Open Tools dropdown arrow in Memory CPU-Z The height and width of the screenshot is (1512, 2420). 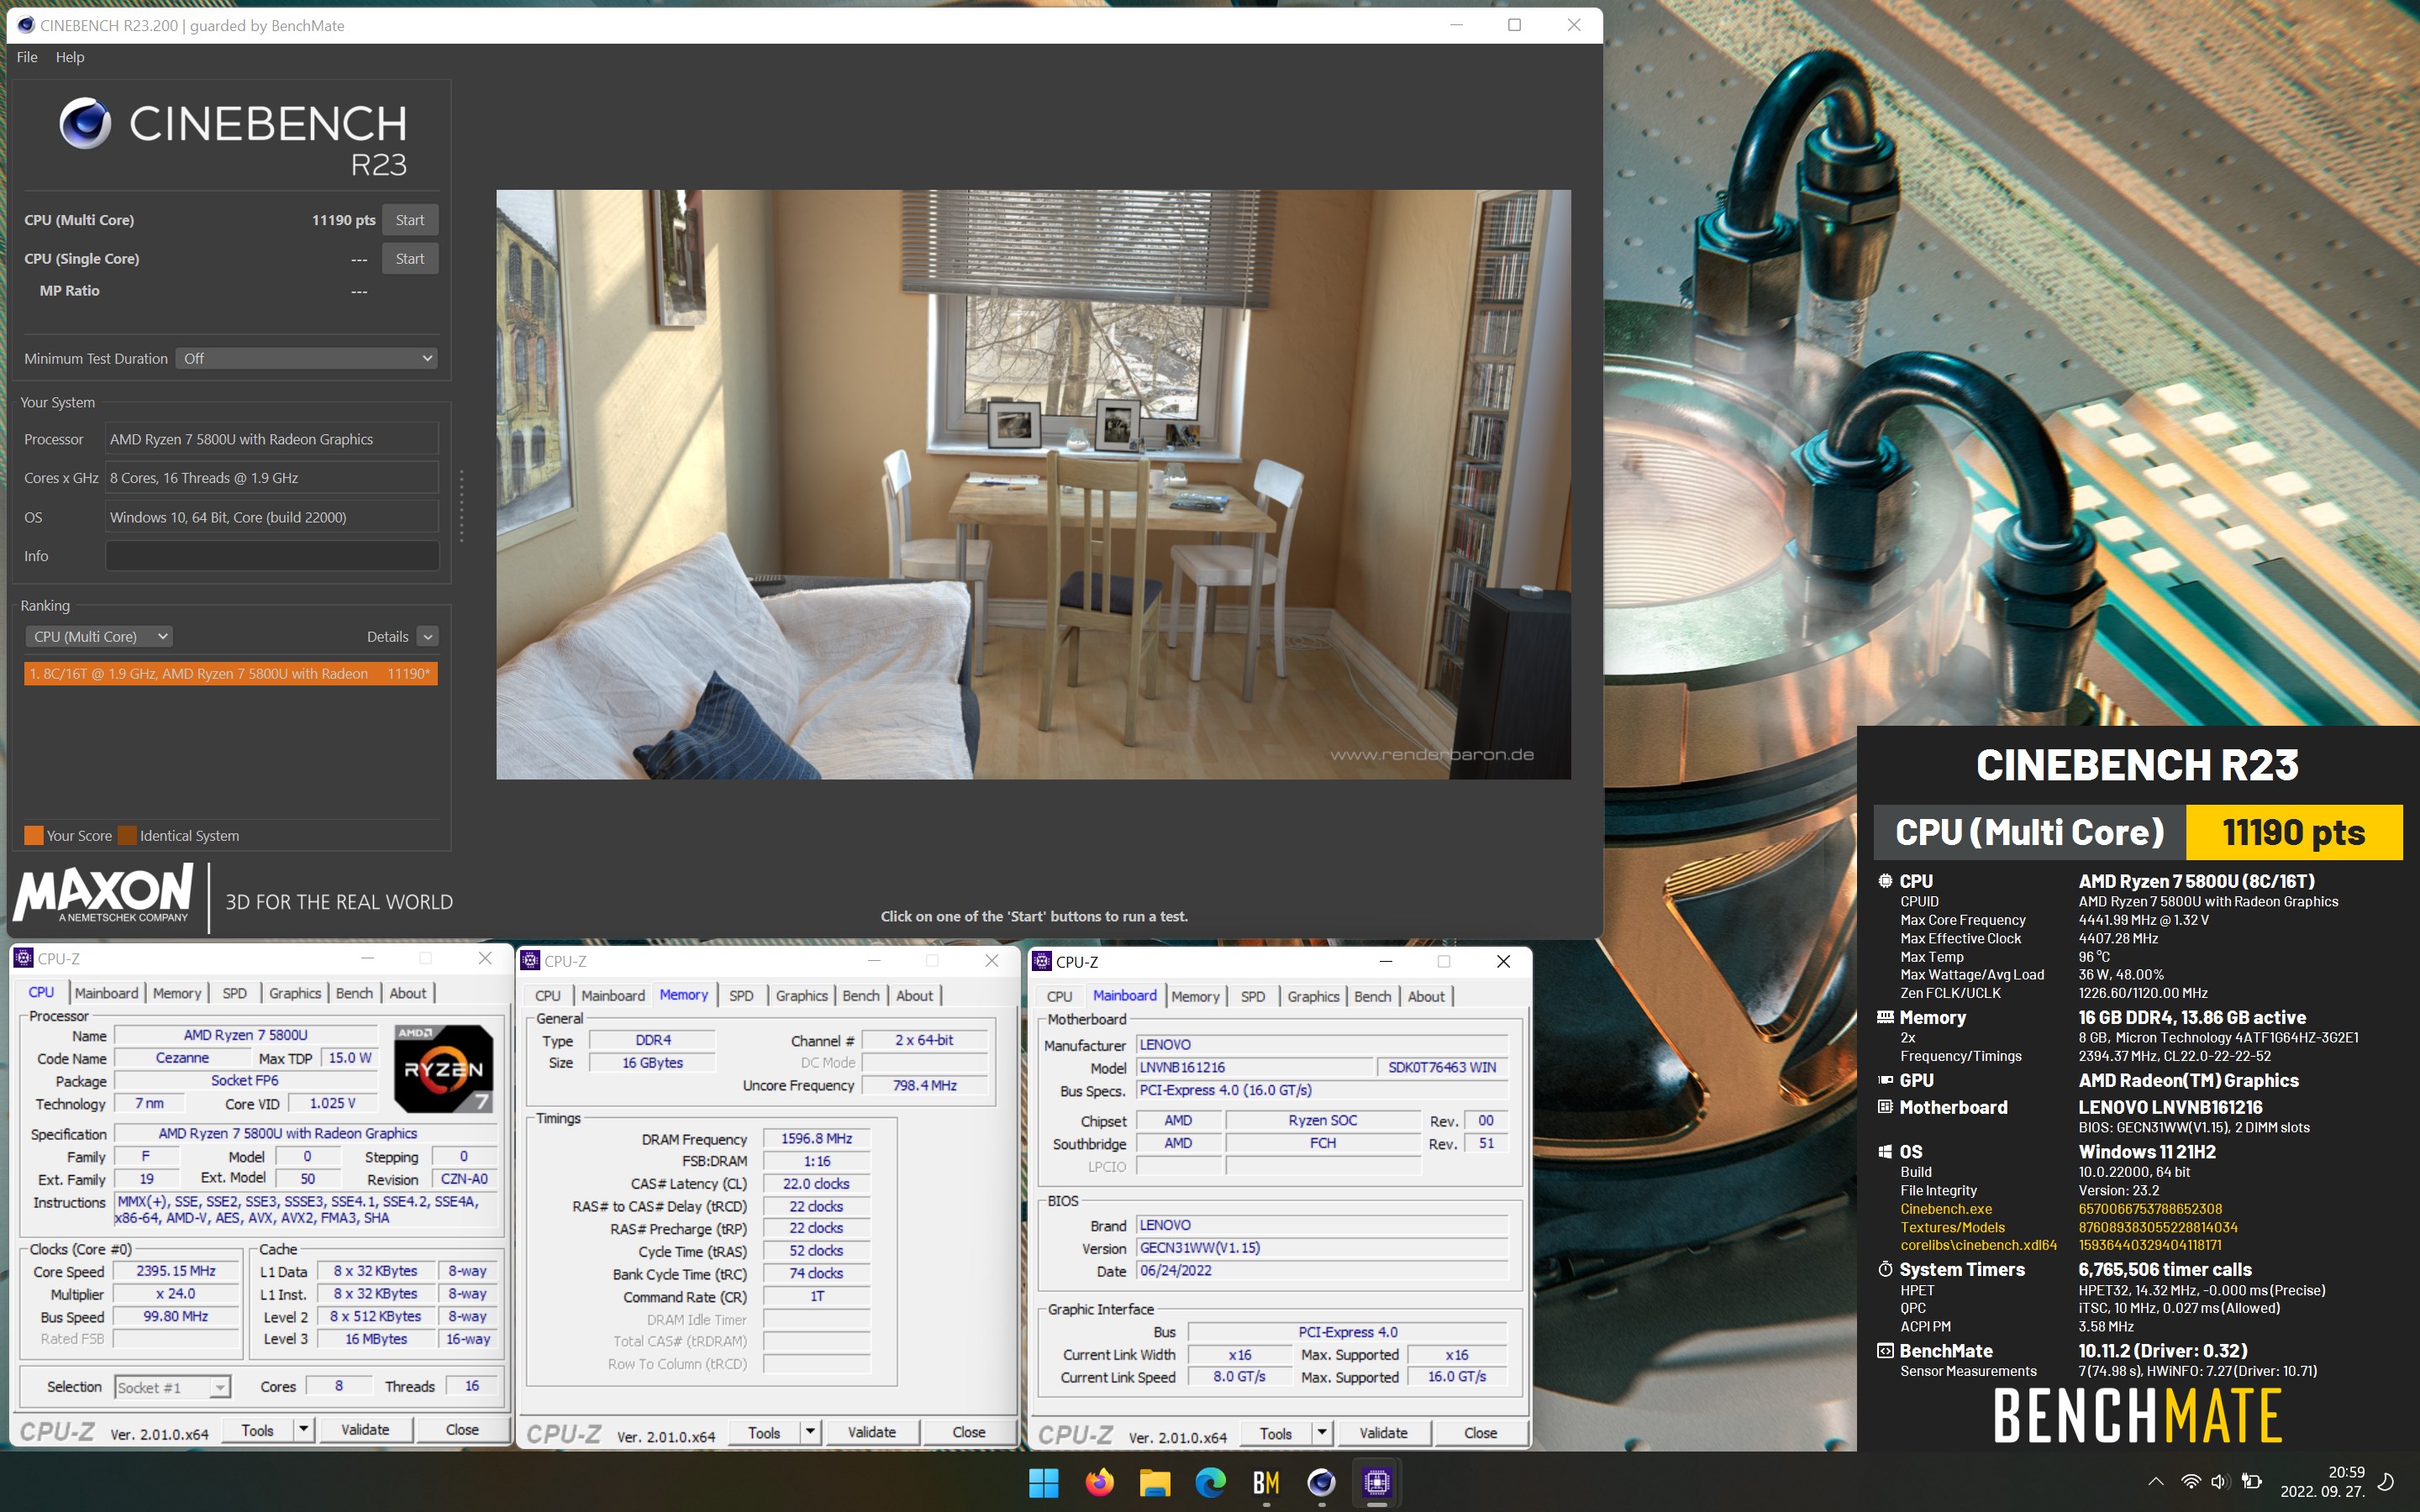coord(810,1432)
